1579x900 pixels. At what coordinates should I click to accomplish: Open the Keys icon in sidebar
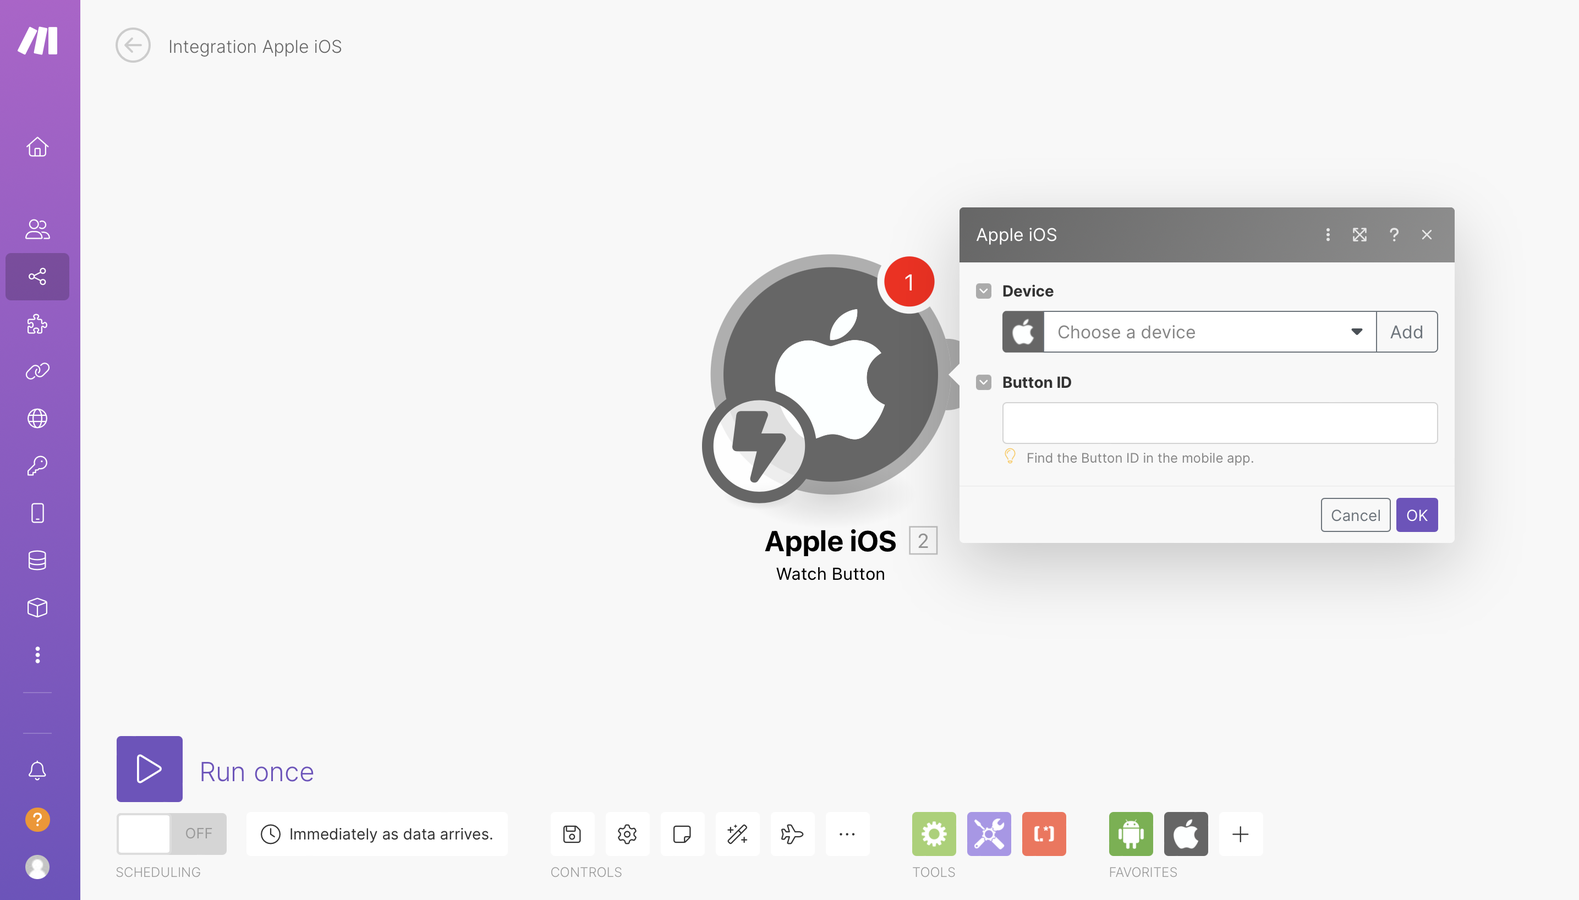37,466
